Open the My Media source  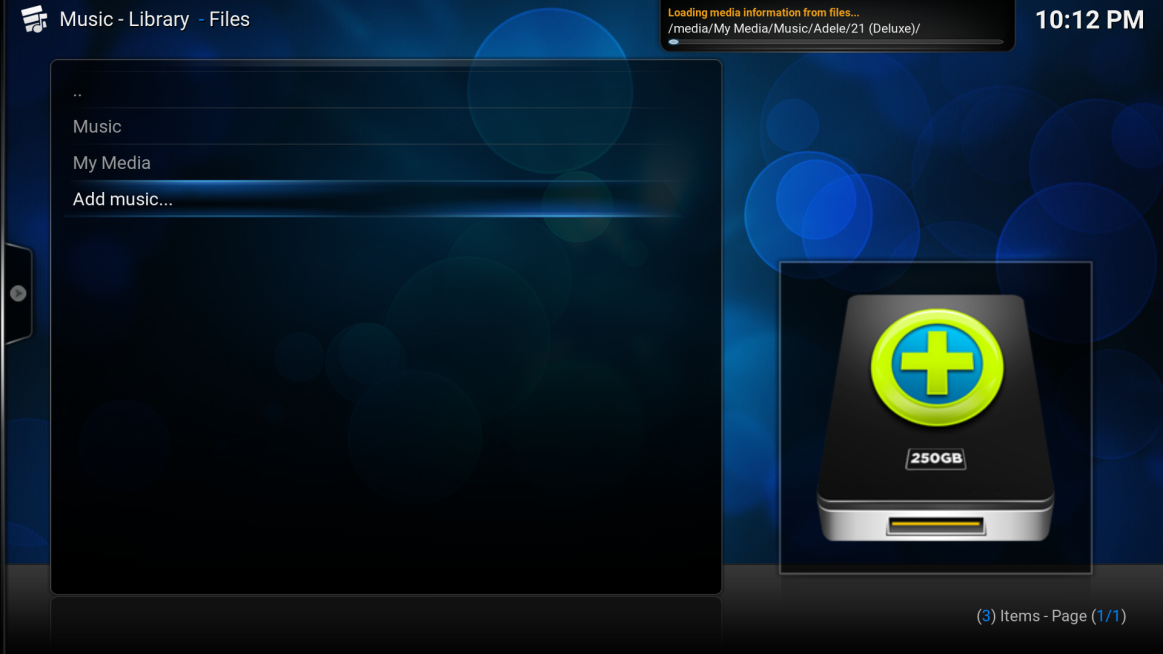[112, 163]
